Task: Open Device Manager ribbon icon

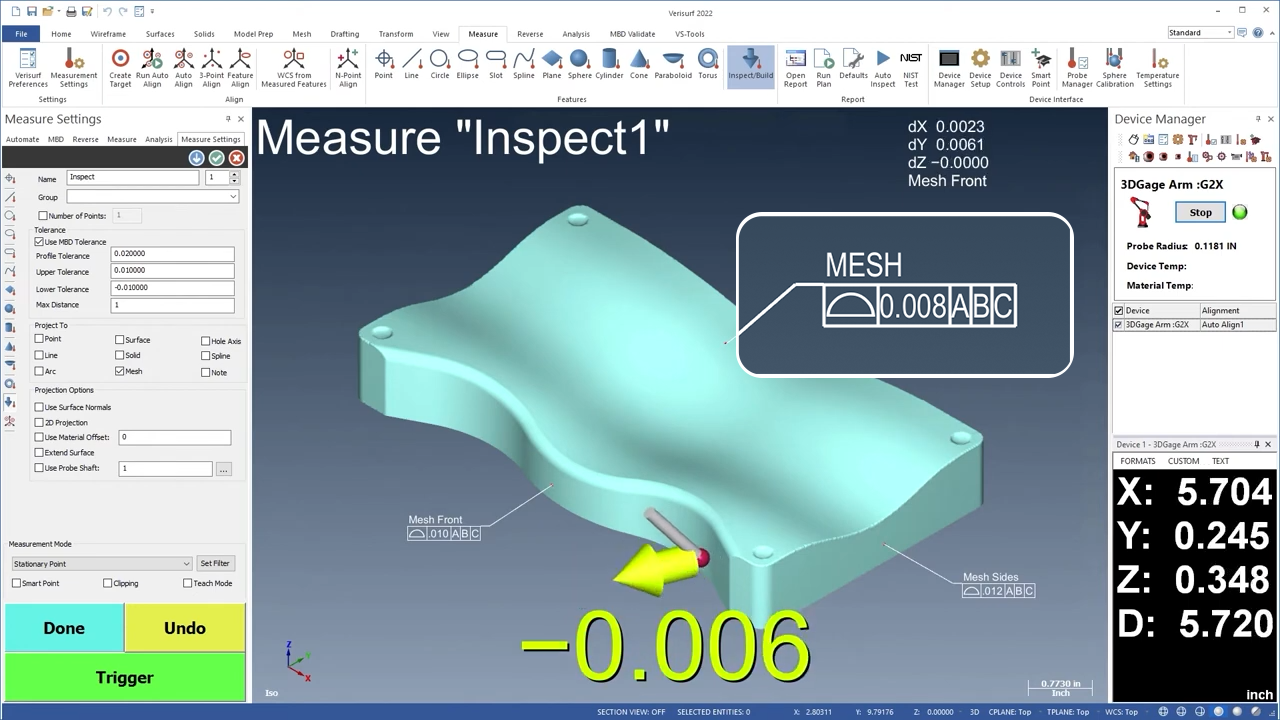Action: [x=949, y=68]
